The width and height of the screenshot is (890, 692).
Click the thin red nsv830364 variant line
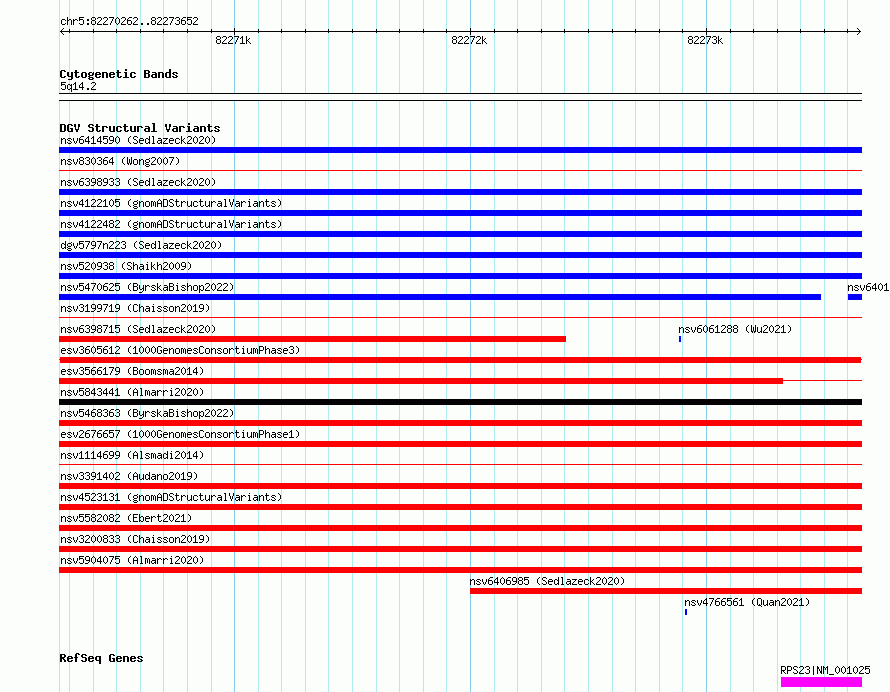(460, 170)
